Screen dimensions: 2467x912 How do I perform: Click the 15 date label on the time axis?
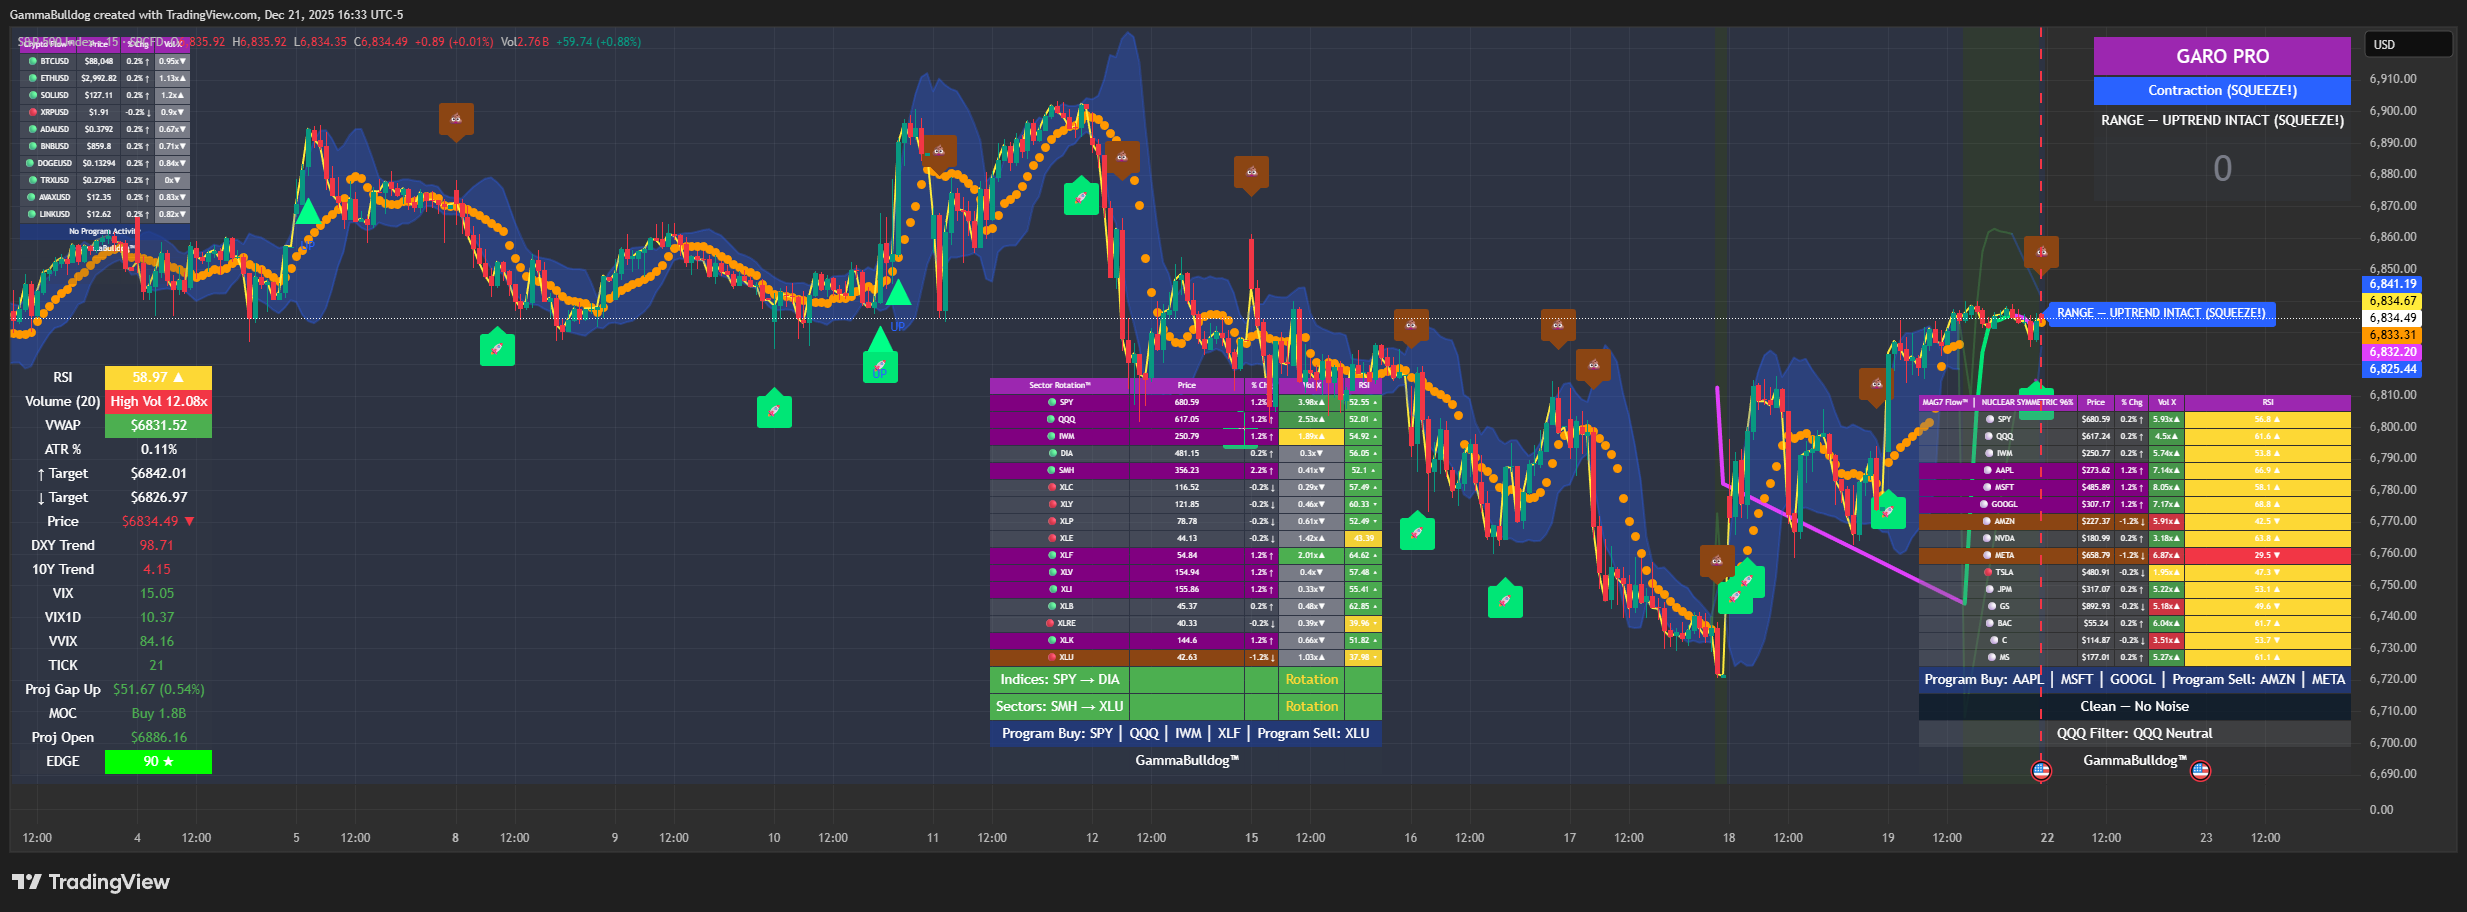tap(1251, 838)
